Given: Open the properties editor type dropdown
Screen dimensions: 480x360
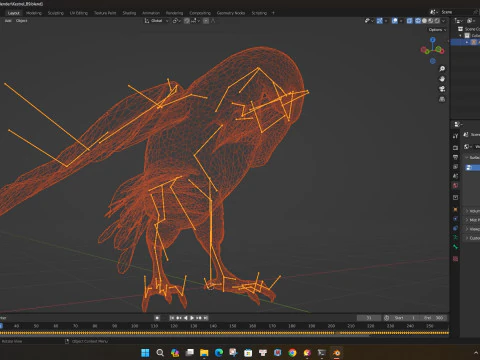Looking at the screenshot, I should pyautogui.click(x=459, y=124).
